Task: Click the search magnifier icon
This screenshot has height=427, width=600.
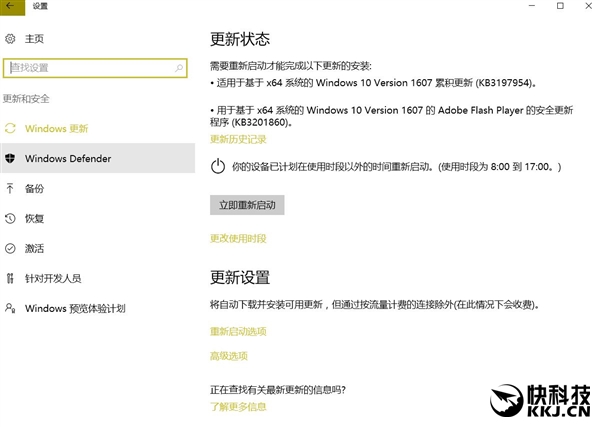Action: point(179,68)
